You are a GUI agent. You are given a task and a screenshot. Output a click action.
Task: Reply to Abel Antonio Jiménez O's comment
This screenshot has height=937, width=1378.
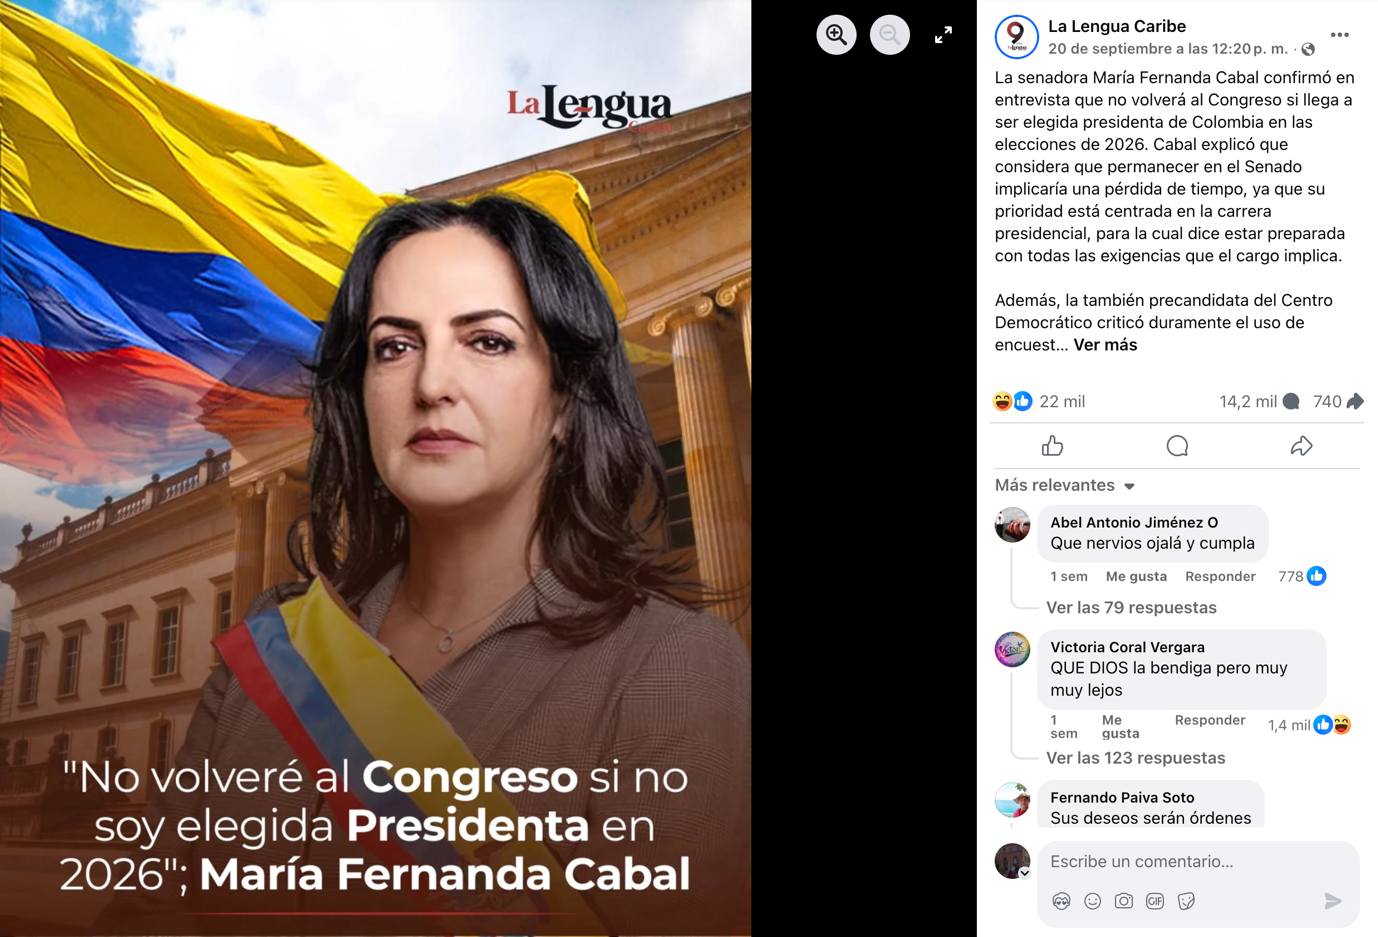click(1220, 577)
